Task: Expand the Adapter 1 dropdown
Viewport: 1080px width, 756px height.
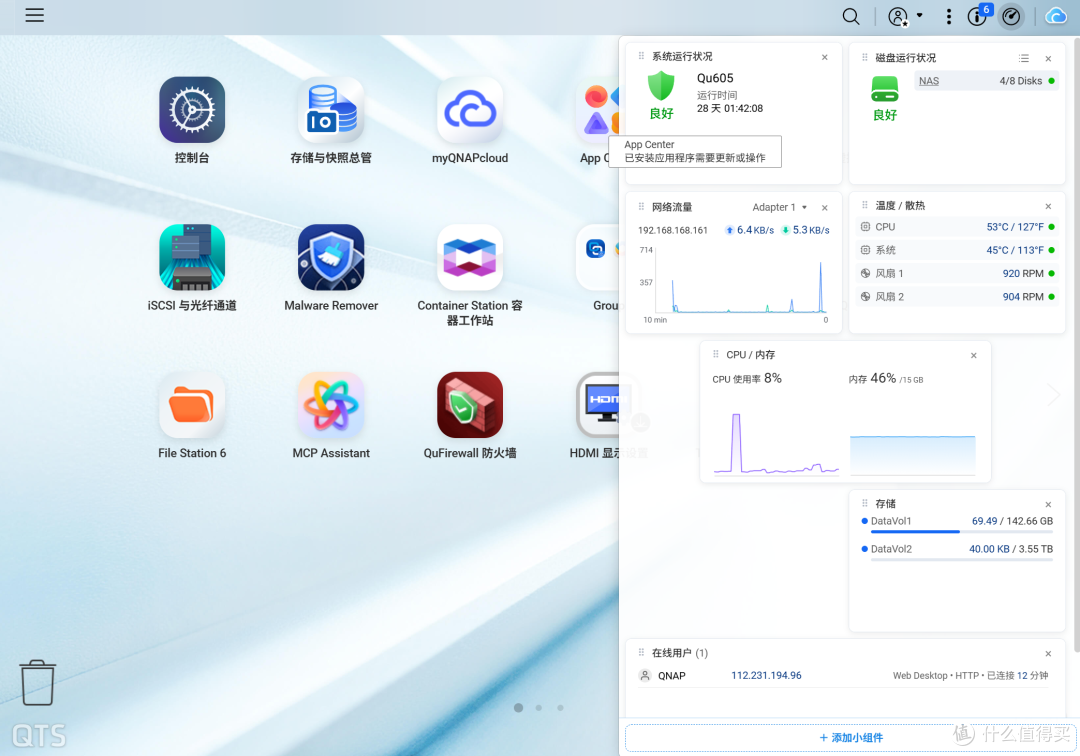Action: (x=780, y=207)
